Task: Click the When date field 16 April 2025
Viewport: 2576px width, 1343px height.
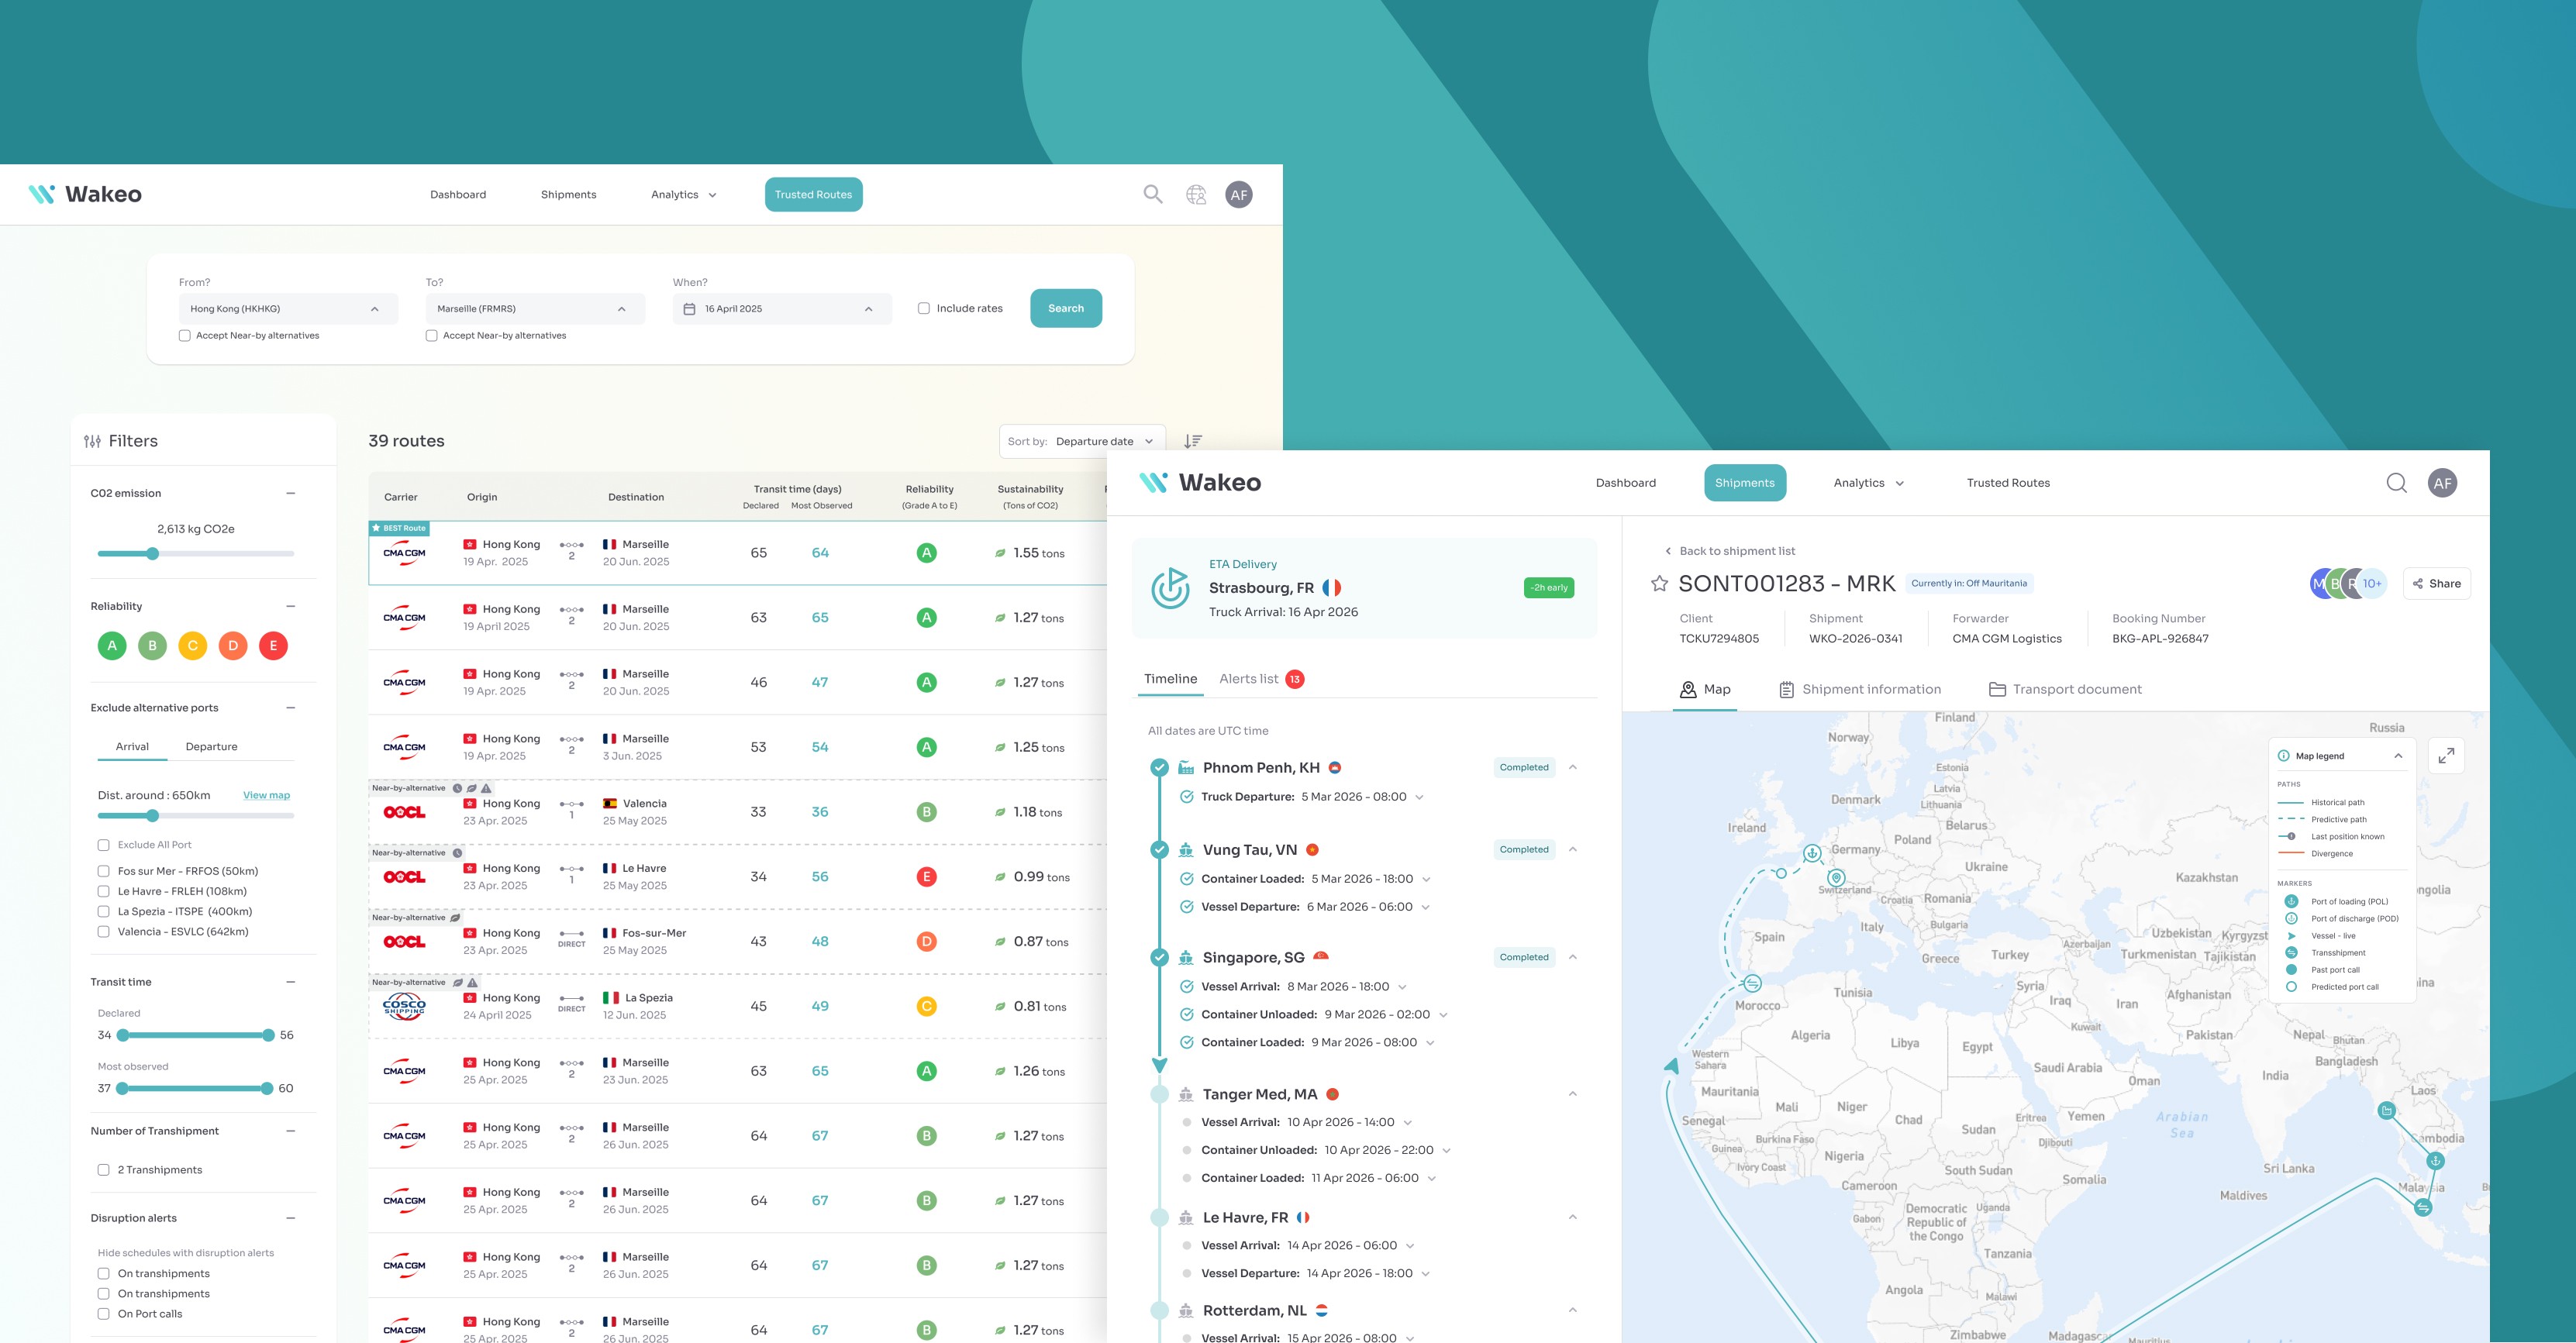Action: 782,309
